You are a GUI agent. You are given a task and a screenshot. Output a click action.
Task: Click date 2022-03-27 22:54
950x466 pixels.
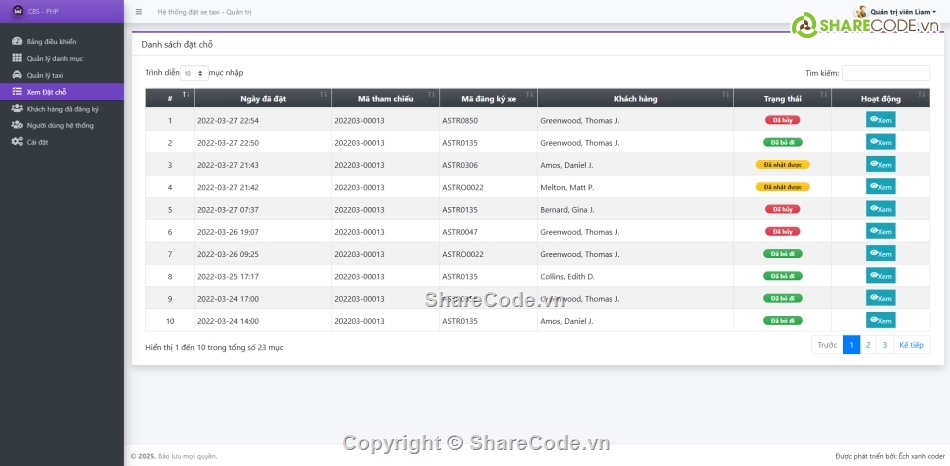click(228, 121)
